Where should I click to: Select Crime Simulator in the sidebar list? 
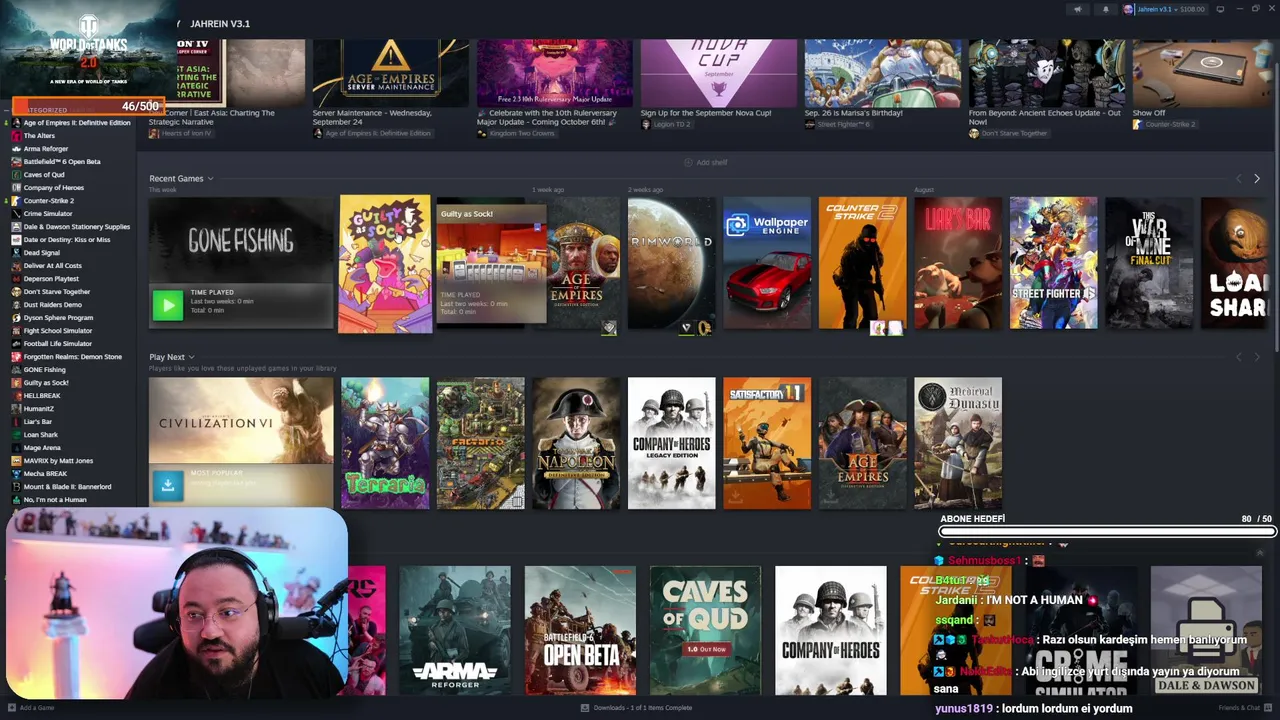pos(47,214)
